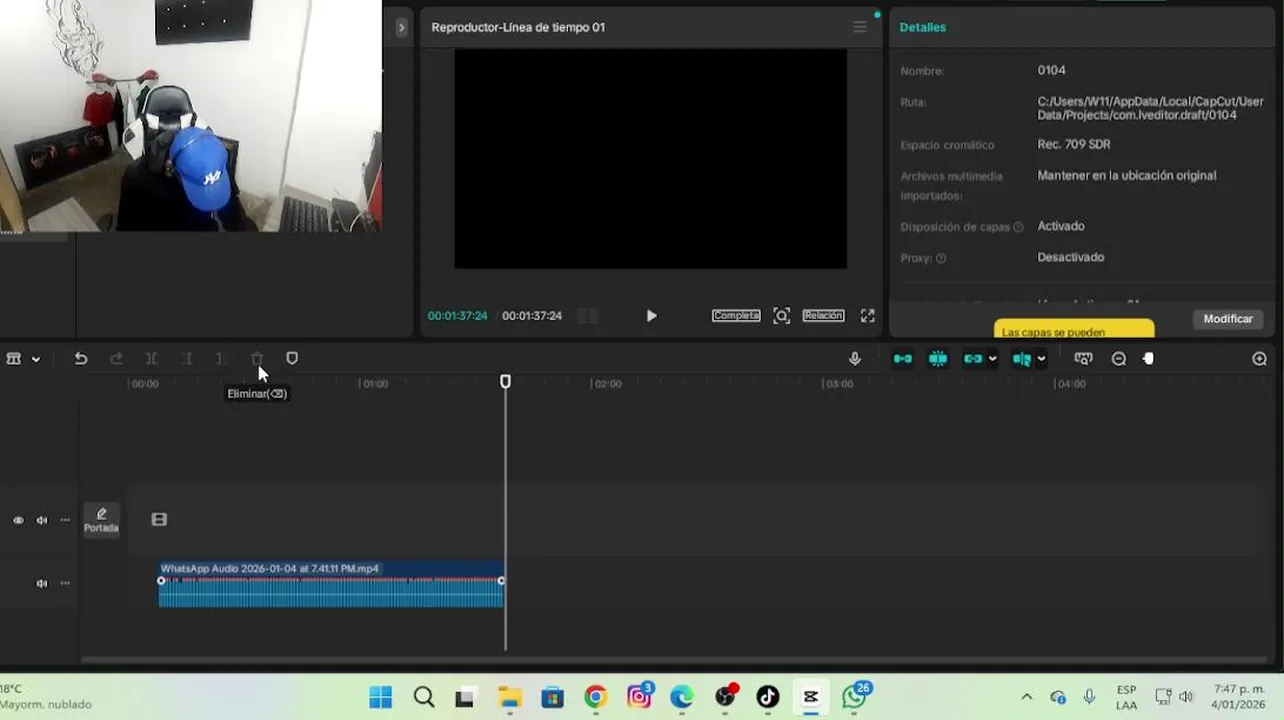
Task: Open Google Chrome from the taskbar
Action: click(596, 697)
